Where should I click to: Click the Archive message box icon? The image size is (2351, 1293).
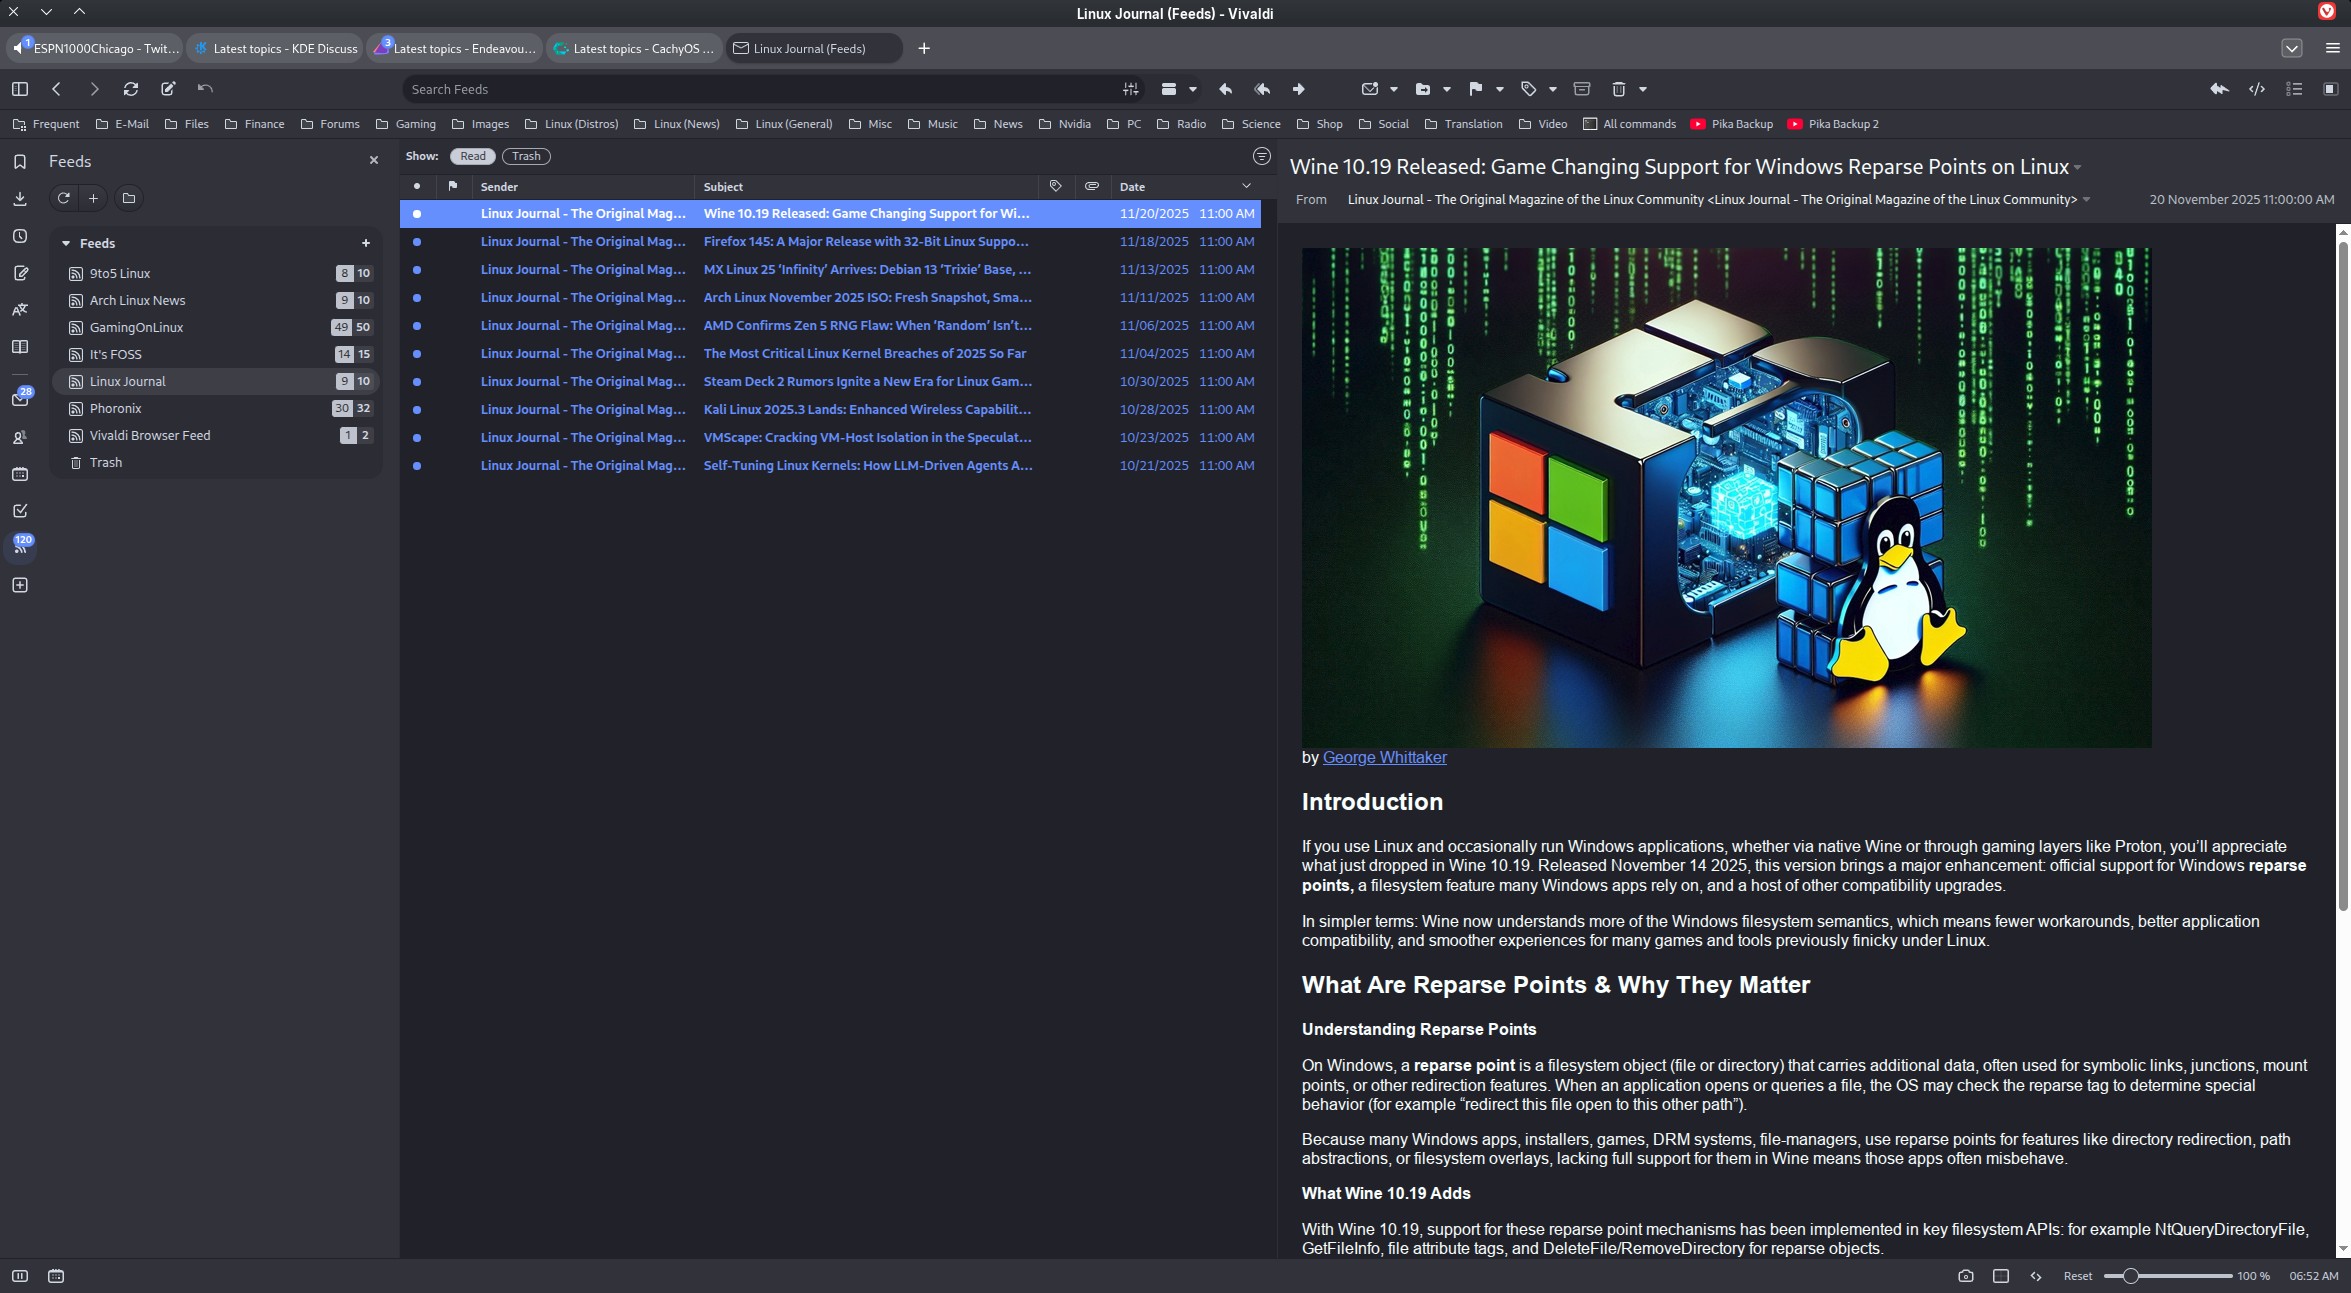[1582, 89]
